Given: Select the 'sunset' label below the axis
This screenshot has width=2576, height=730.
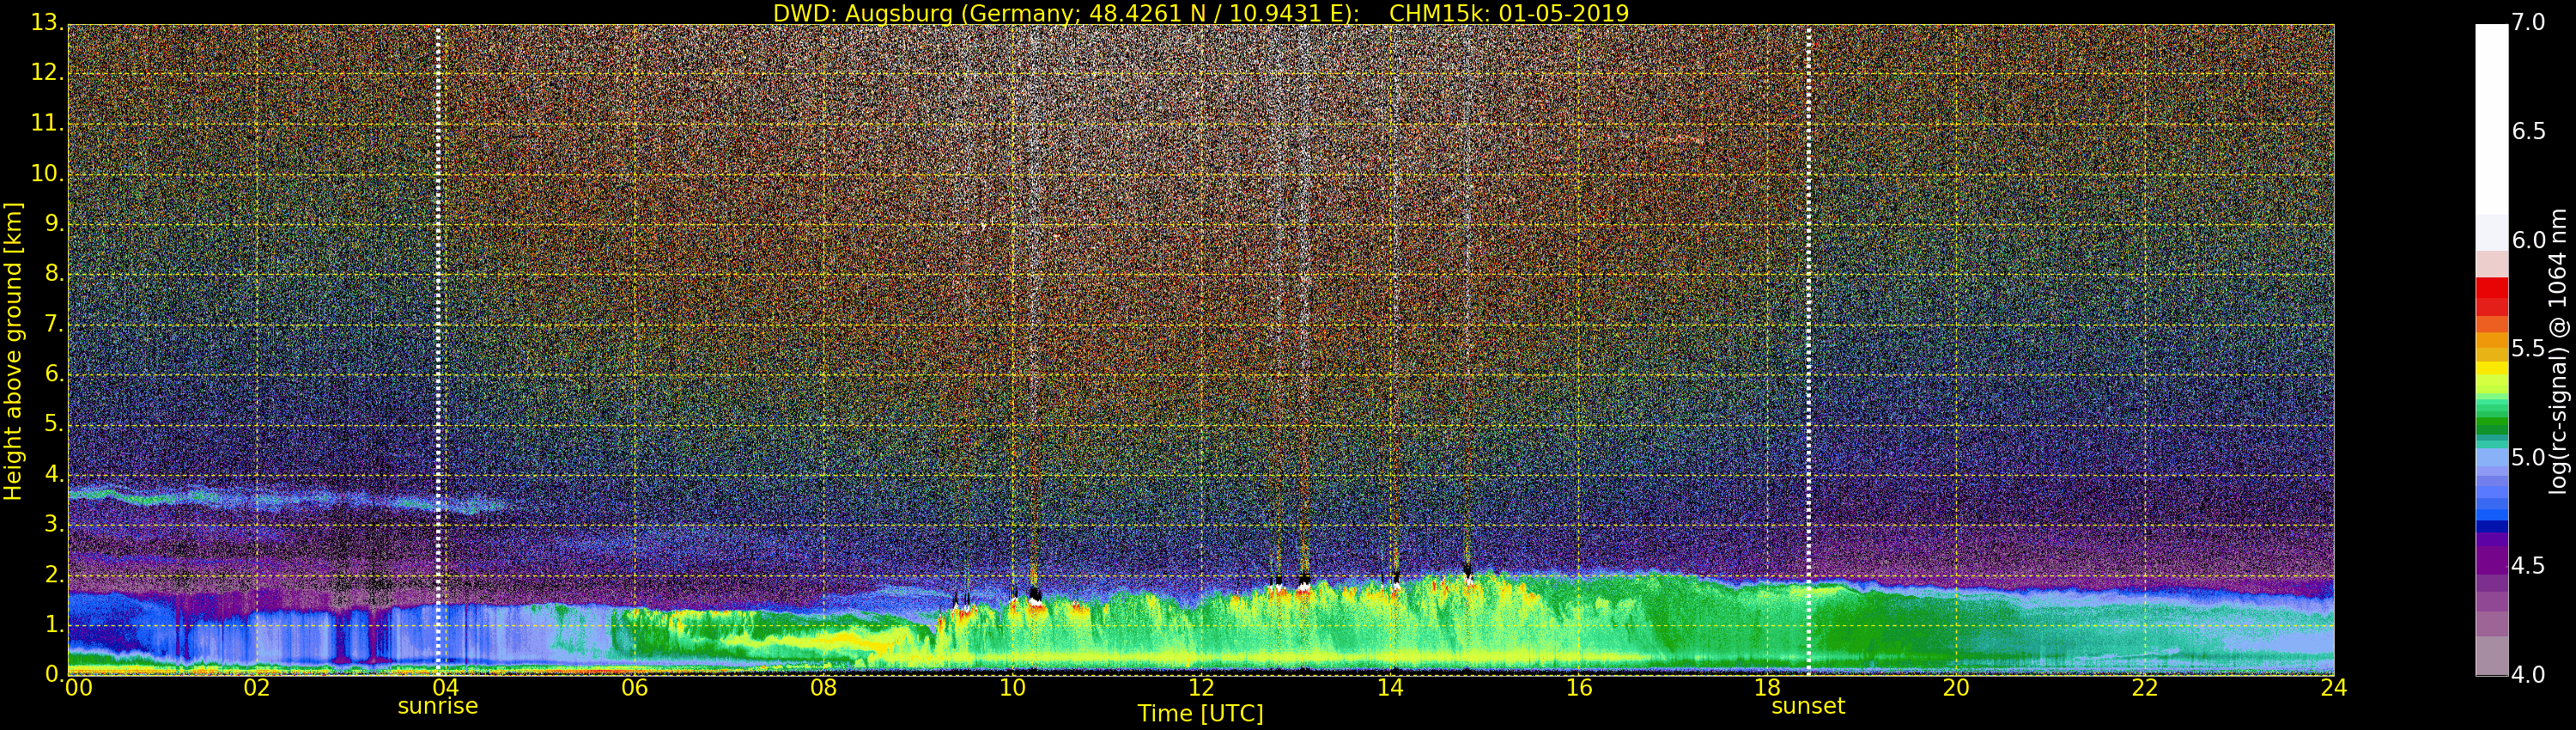Looking at the screenshot, I should [1808, 706].
